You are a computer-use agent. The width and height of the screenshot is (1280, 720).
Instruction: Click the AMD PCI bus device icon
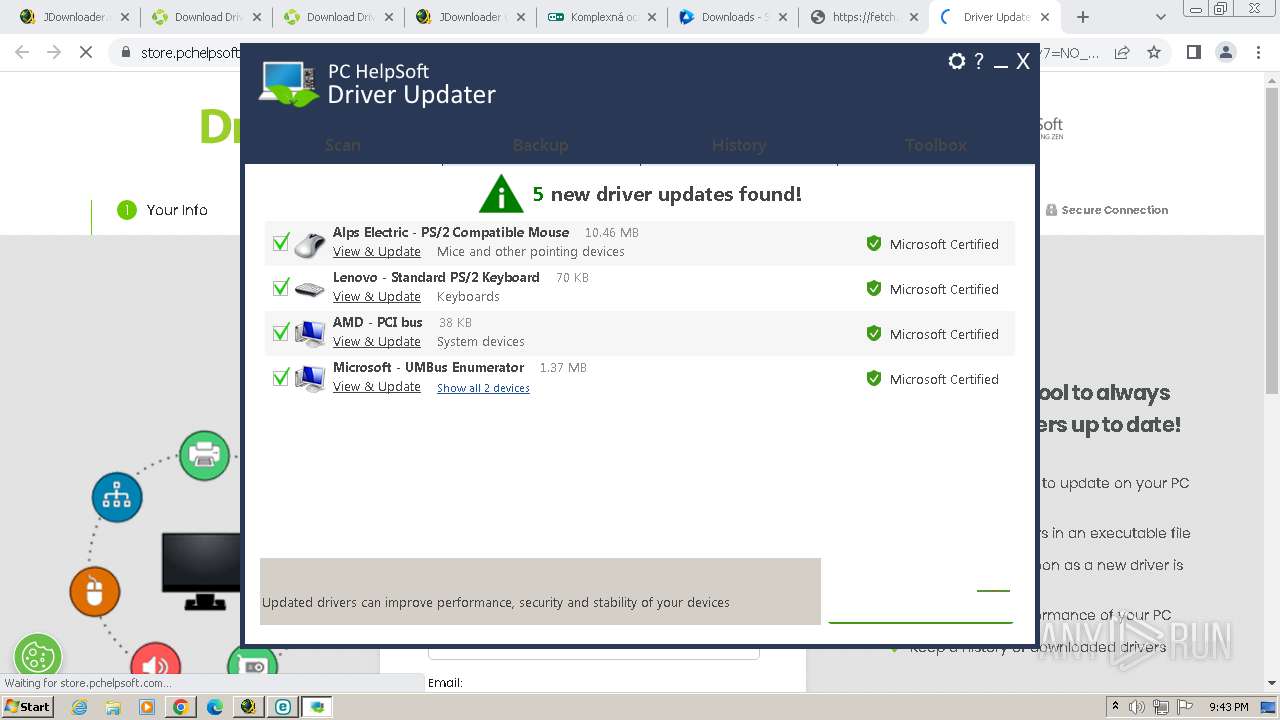310,333
